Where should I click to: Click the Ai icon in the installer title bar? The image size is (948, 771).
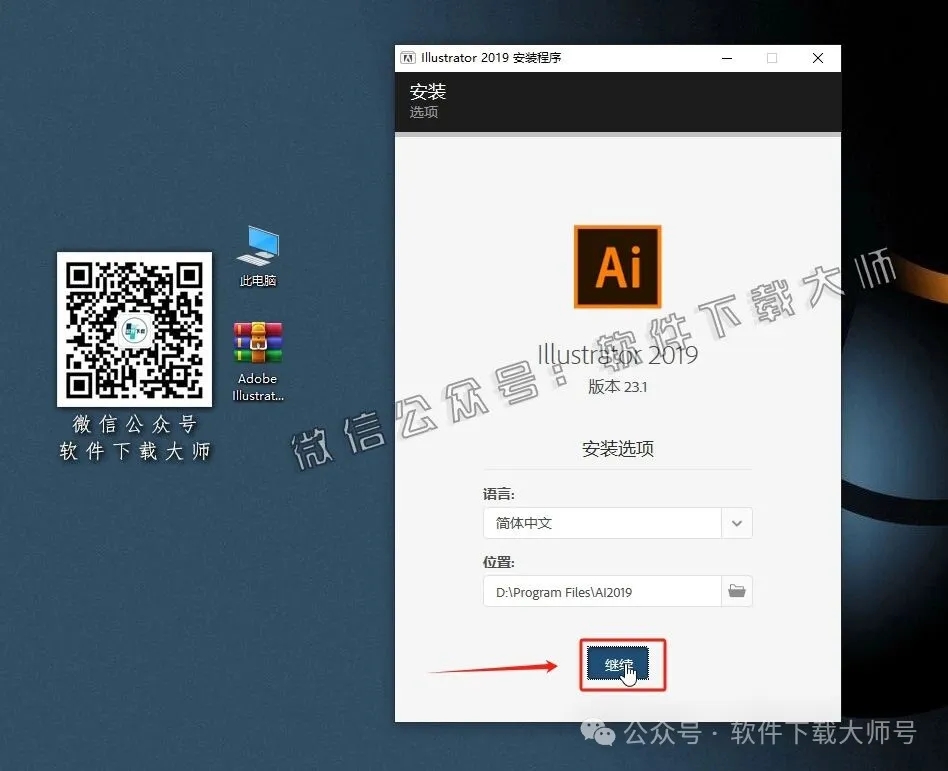click(407, 57)
